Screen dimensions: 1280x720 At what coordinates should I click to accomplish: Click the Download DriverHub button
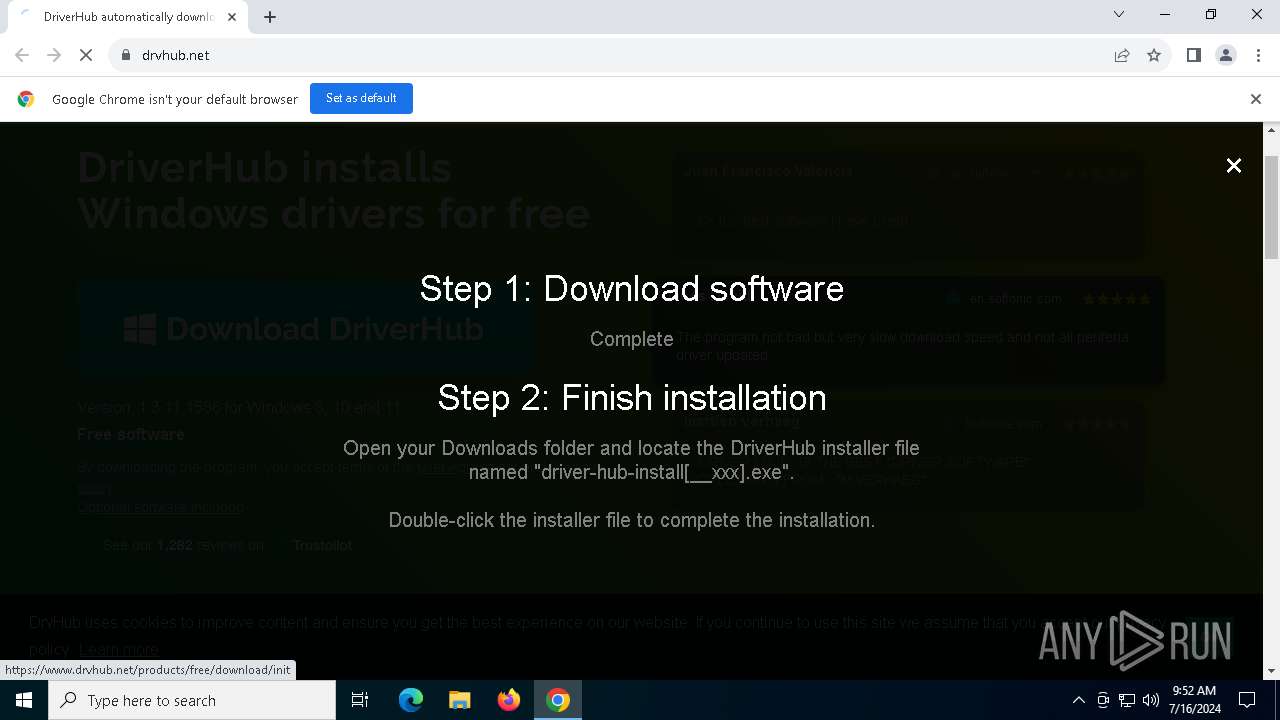pyautogui.click(x=306, y=329)
